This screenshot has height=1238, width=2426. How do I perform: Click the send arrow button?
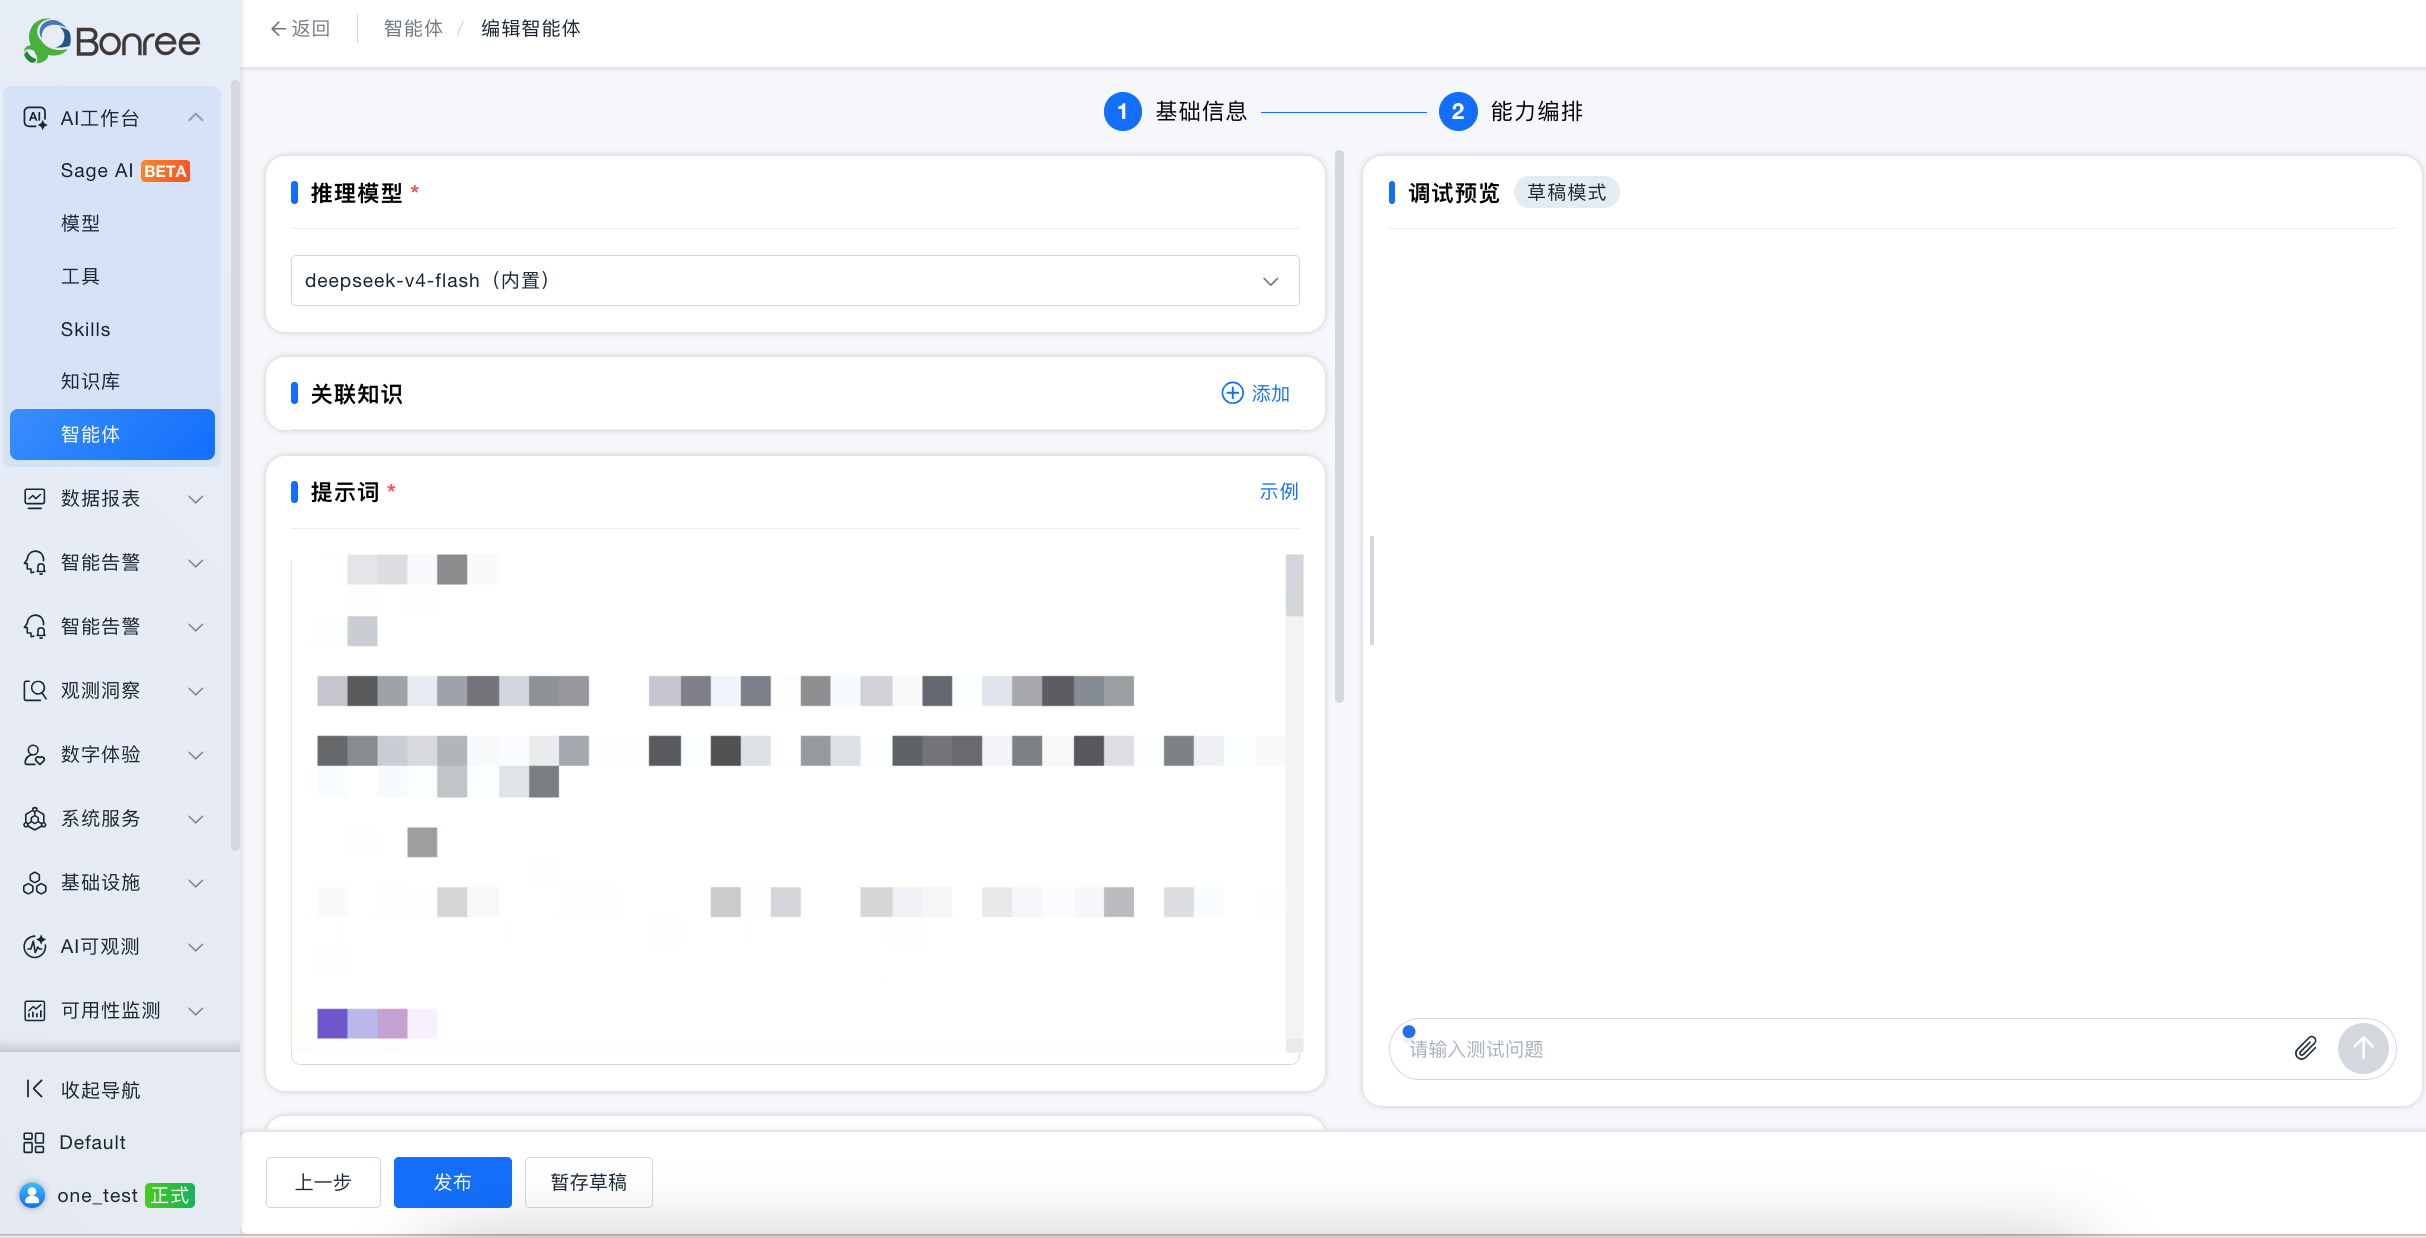click(x=2363, y=1048)
